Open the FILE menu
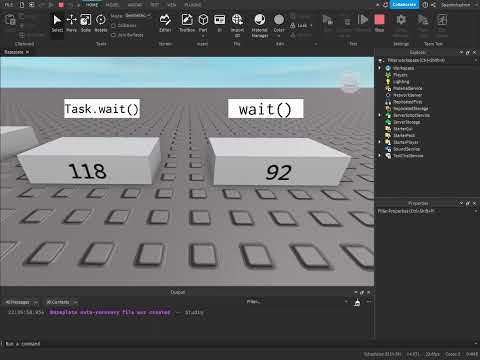 pyautogui.click(x=9, y=5)
